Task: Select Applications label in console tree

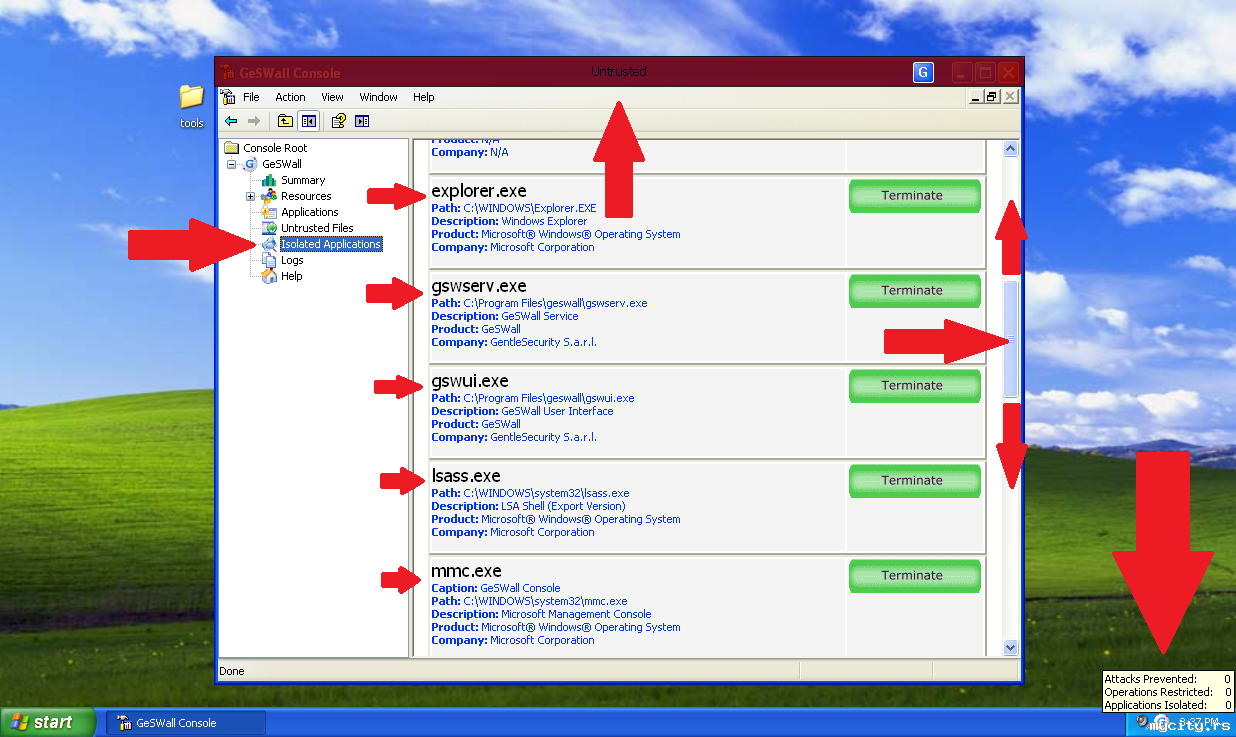Action: (310, 212)
